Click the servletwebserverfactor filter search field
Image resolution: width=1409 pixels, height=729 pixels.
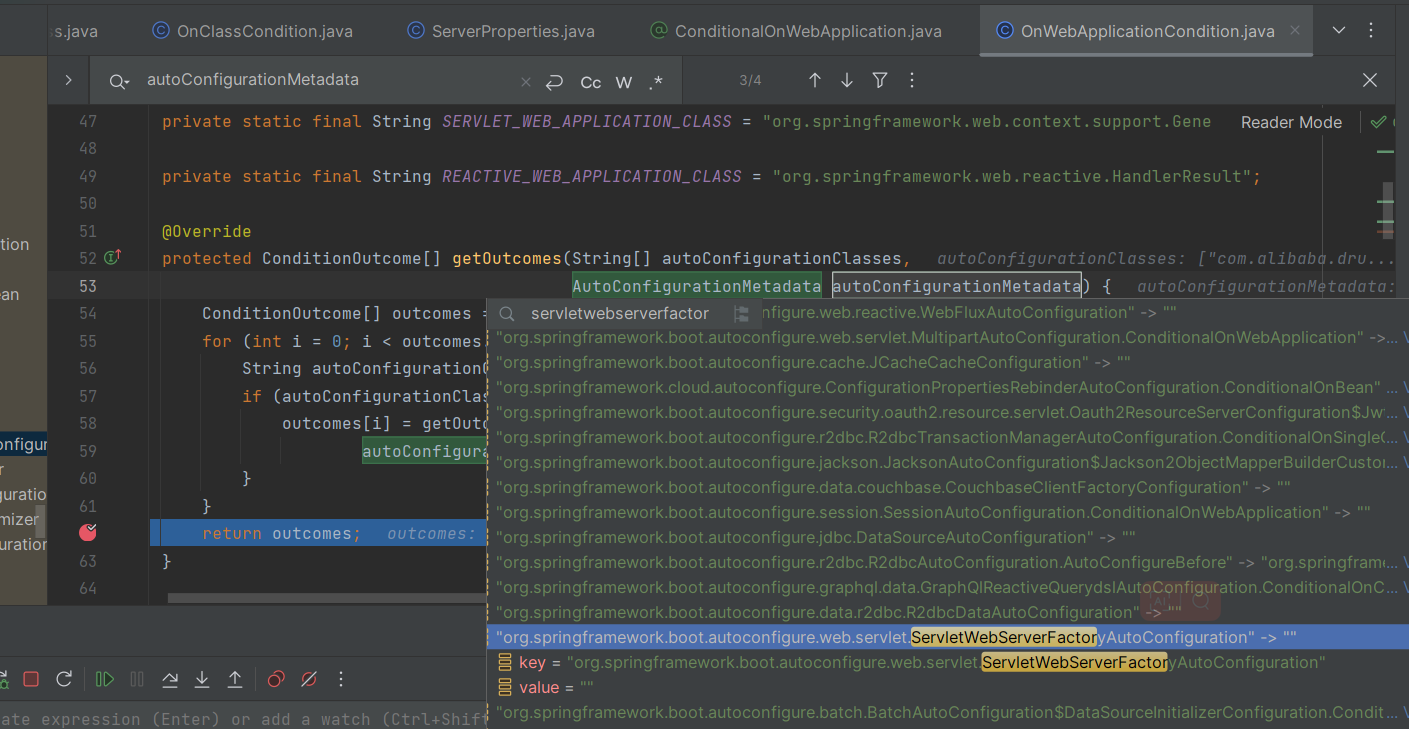(619, 314)
